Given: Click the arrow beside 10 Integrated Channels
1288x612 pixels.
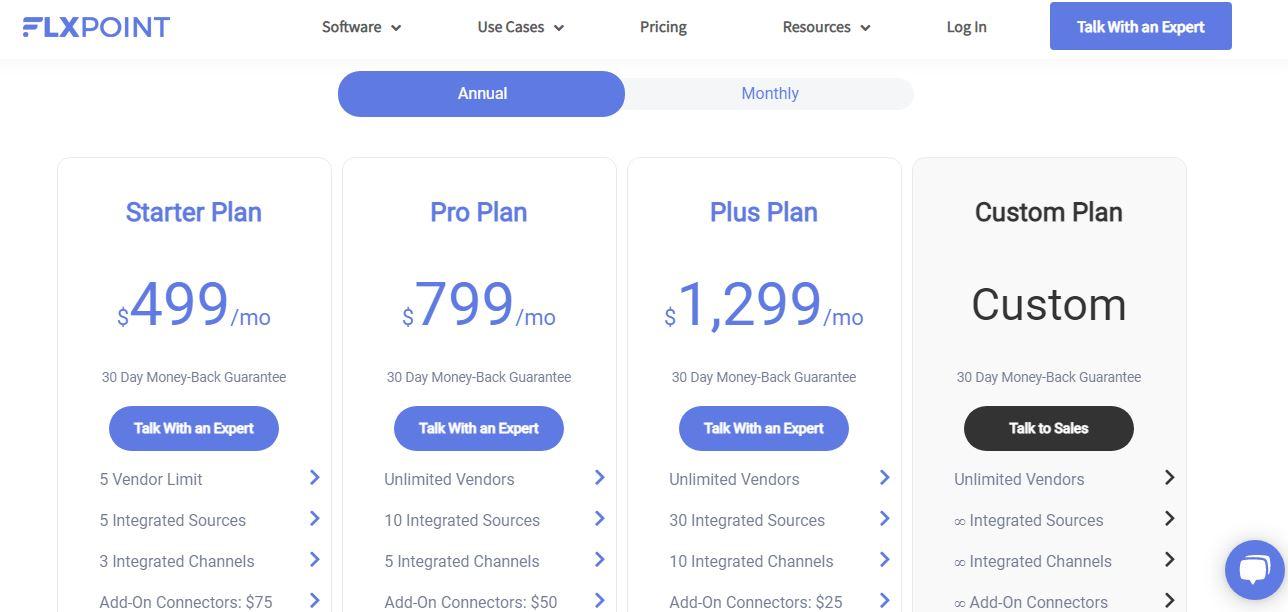Looking at the screenshot, I should [884, 560].
